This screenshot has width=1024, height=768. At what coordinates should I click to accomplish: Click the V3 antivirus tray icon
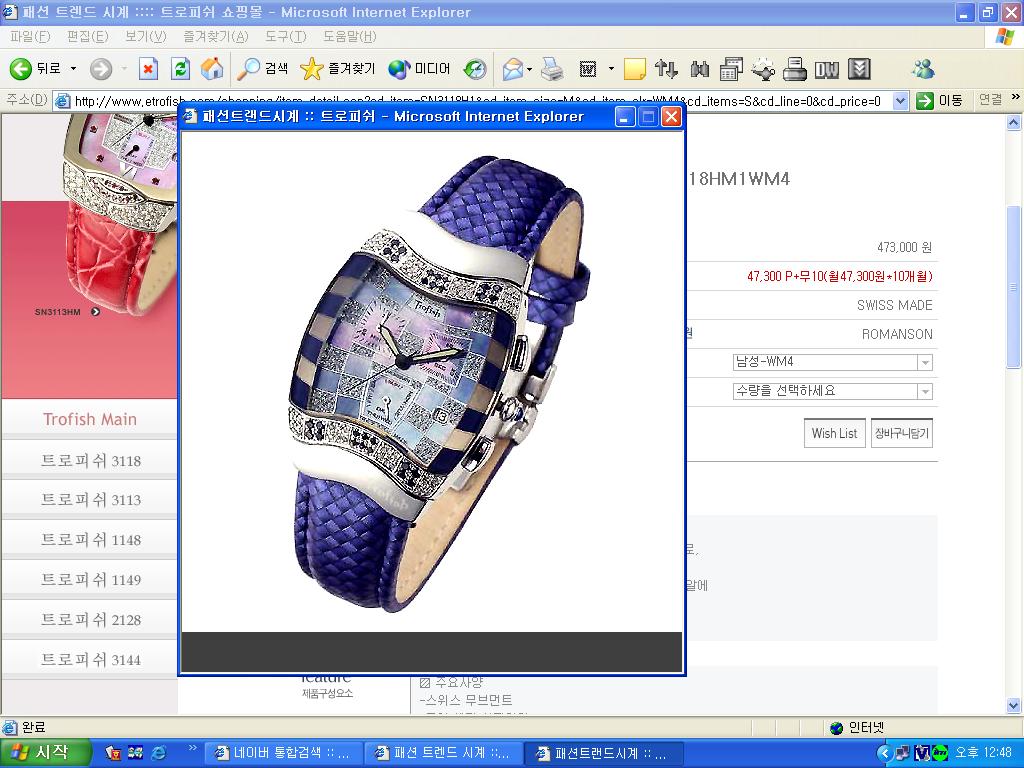click(922, 753)
